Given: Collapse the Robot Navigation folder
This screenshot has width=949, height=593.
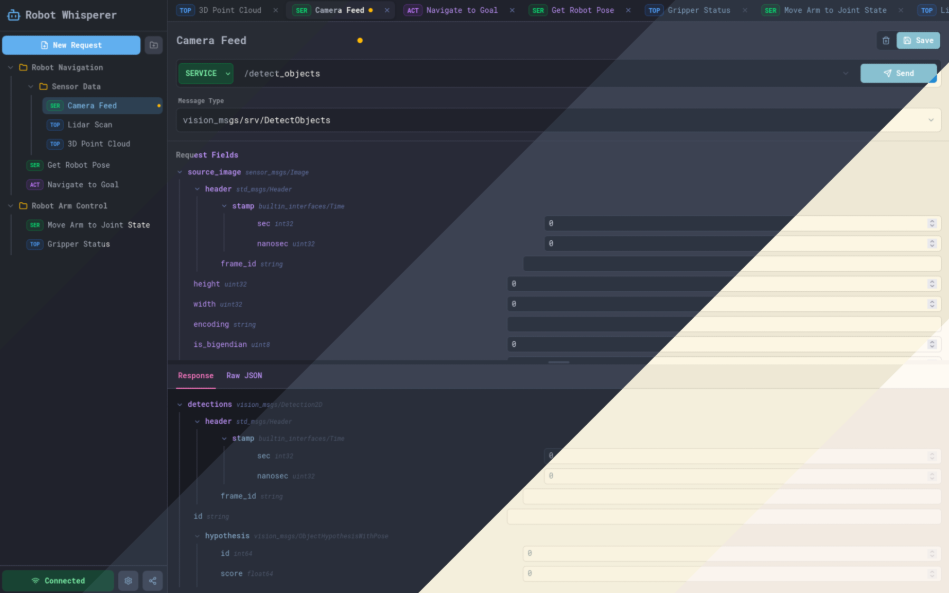Looking at the screenshot, I should point(11,68).
